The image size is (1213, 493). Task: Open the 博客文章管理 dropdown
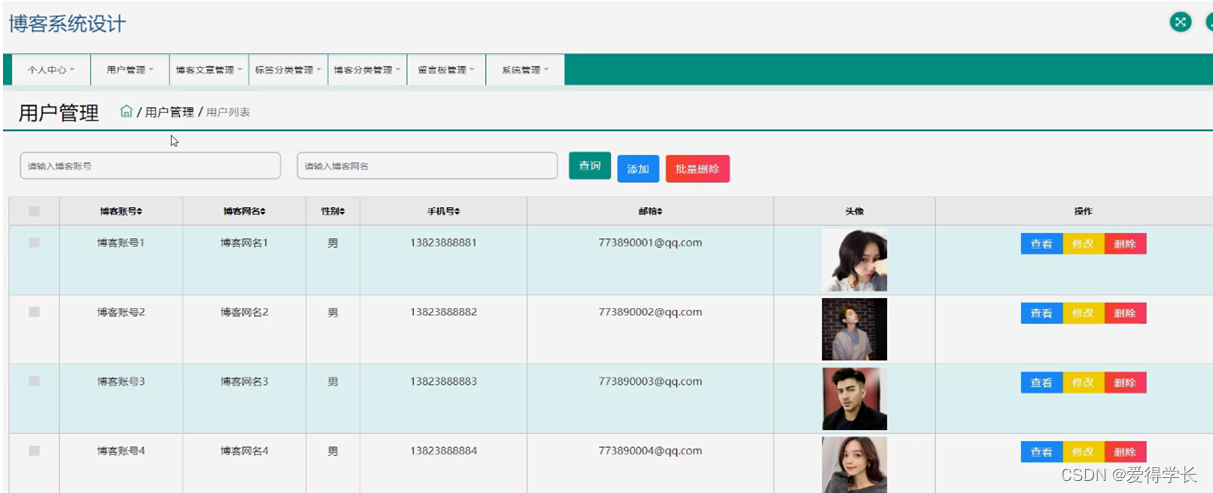coord(209,70)
